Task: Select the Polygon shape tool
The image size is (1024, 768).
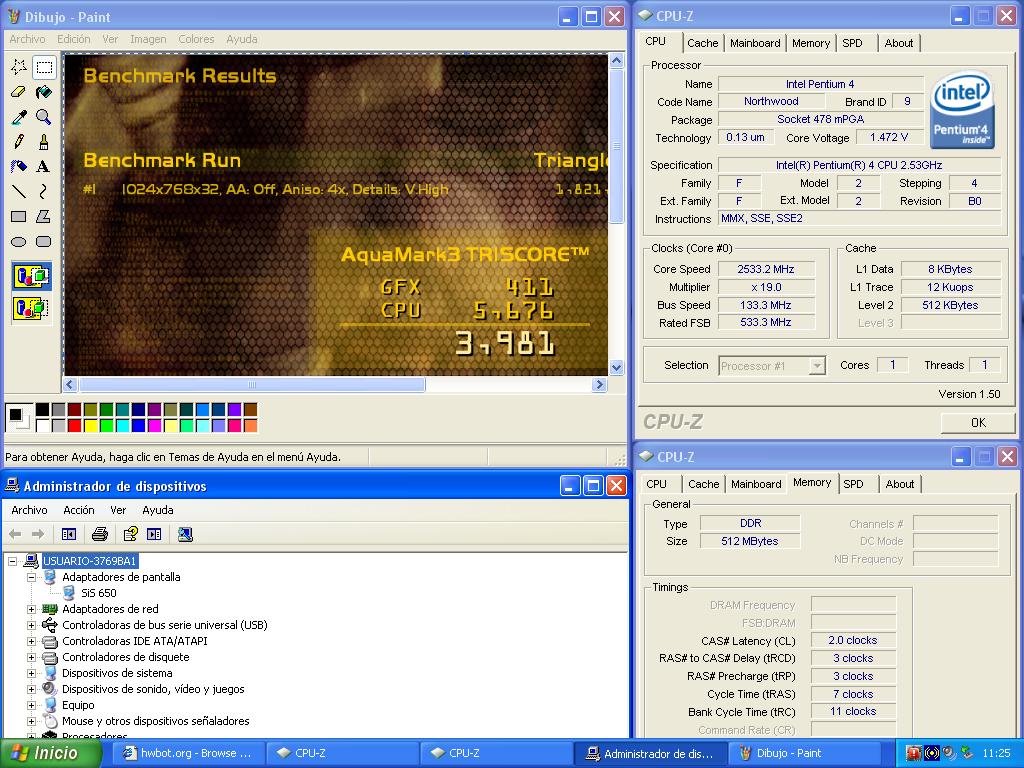Action: pos(44,216)
